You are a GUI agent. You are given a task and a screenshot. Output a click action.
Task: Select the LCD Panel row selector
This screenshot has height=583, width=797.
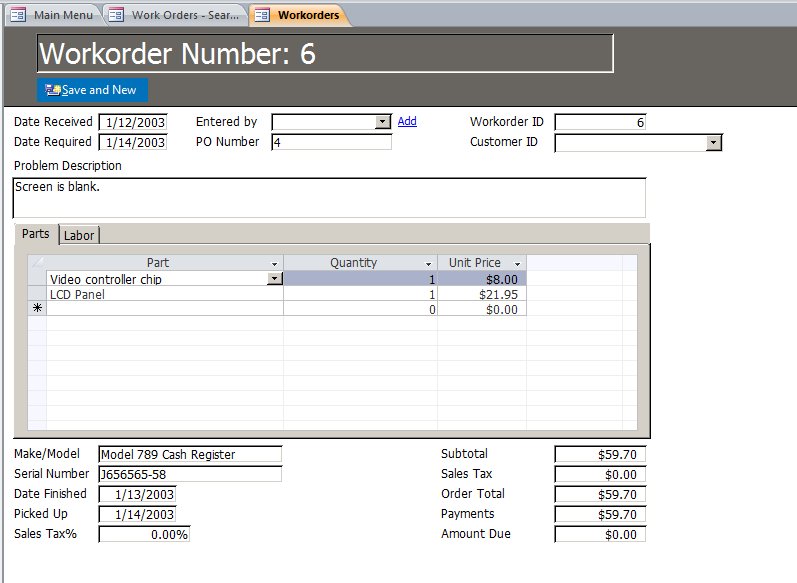pyautogui.click(x=37, y=294)
